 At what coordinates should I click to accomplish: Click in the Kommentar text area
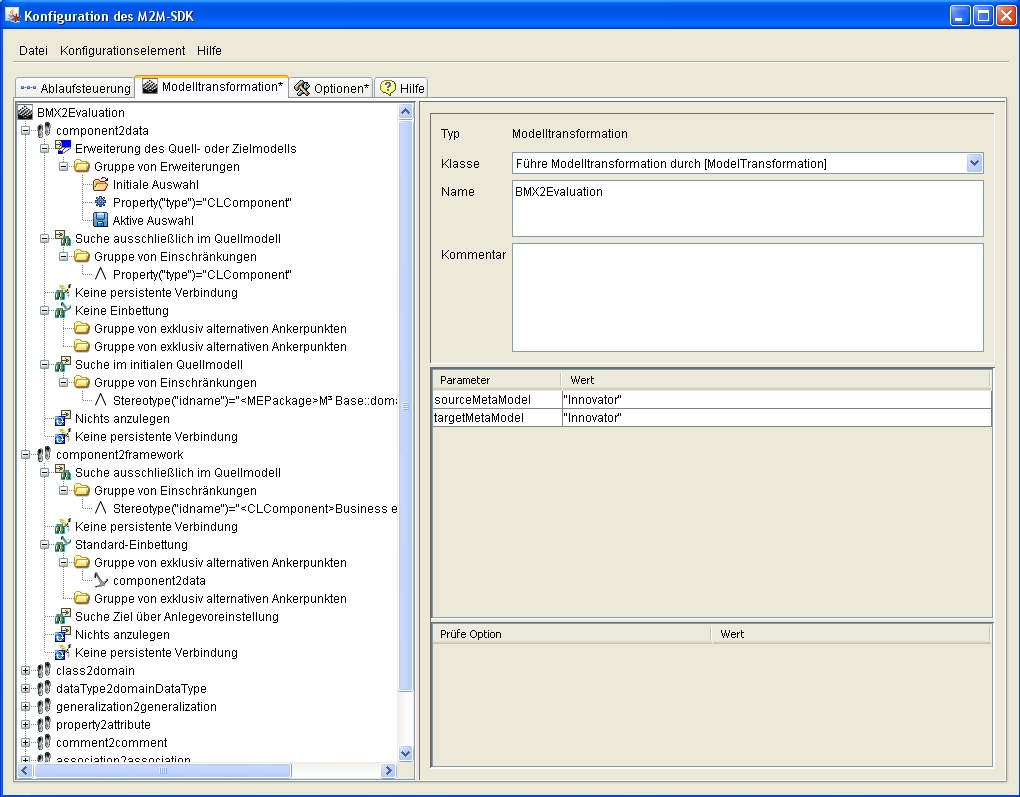click(x=747, y=297)
